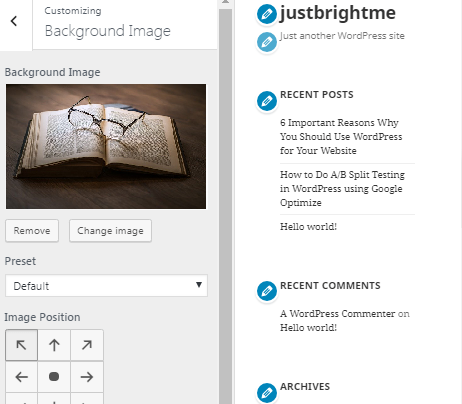Edit Recent Posts widget pencil icon
The width and height of the screenshot is (462, 404).
(266, 101)
